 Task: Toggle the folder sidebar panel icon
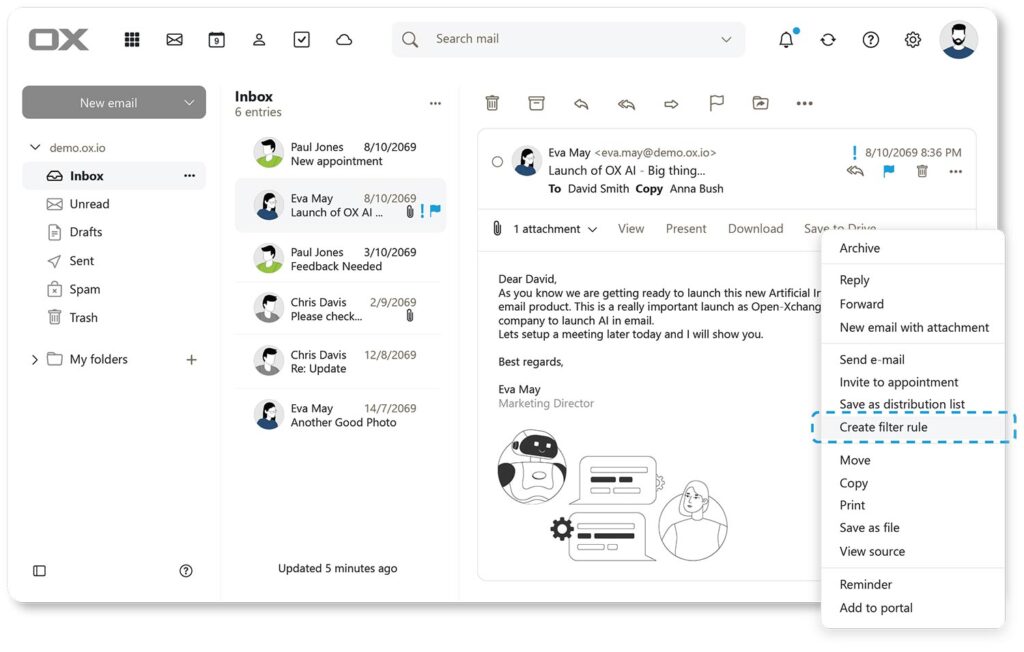[x=39, y=570]
